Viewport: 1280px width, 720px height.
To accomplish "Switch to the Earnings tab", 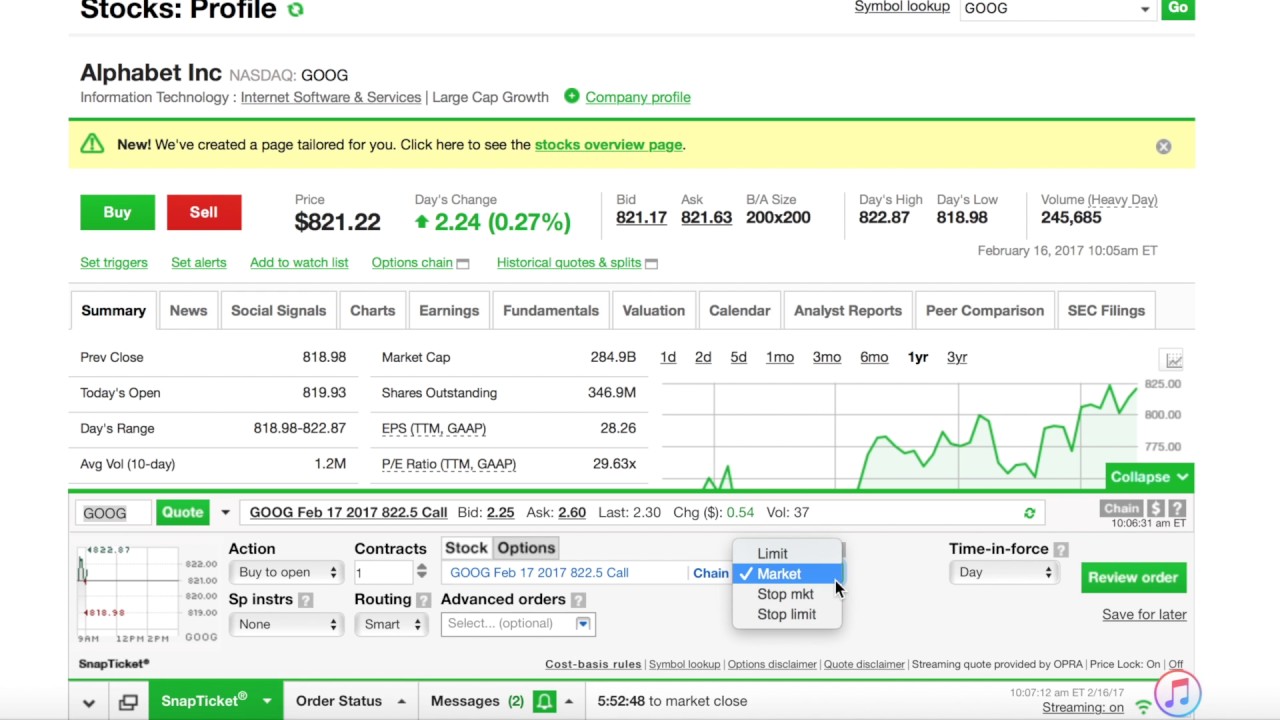I will click(x=449, y=310).
